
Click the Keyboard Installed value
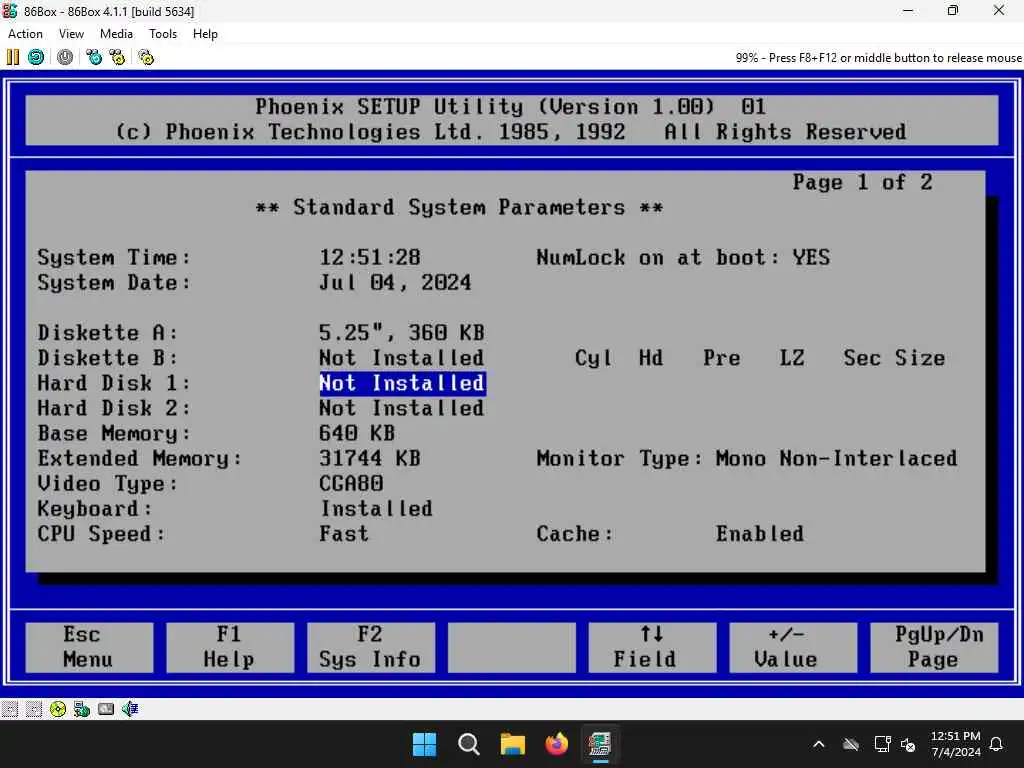[376, 509]
